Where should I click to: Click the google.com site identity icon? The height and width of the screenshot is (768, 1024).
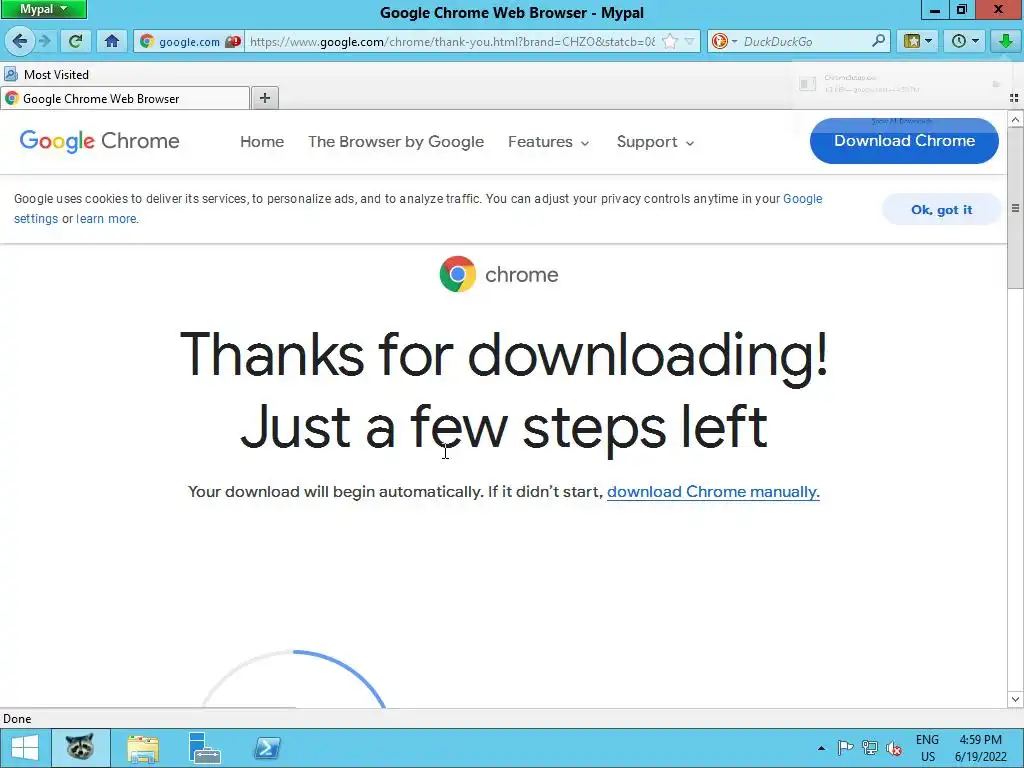coord(147,41)
